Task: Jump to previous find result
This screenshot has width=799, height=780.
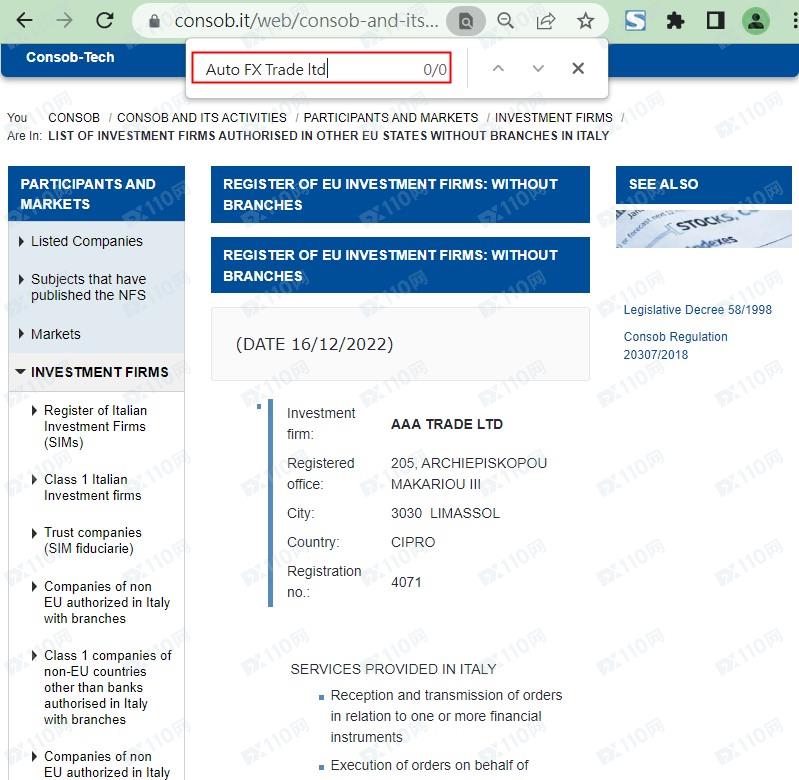Action: (x=498, y=68)
